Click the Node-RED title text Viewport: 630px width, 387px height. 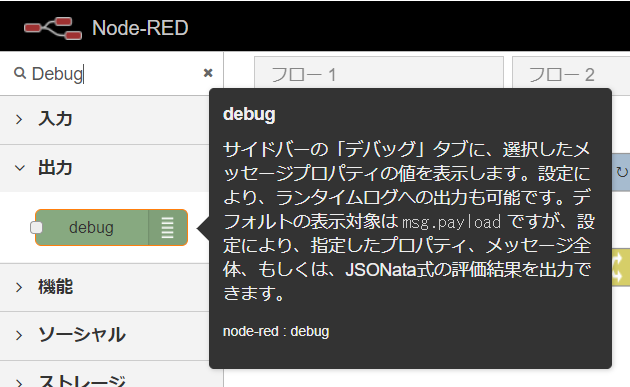click(x=140, y=28)
